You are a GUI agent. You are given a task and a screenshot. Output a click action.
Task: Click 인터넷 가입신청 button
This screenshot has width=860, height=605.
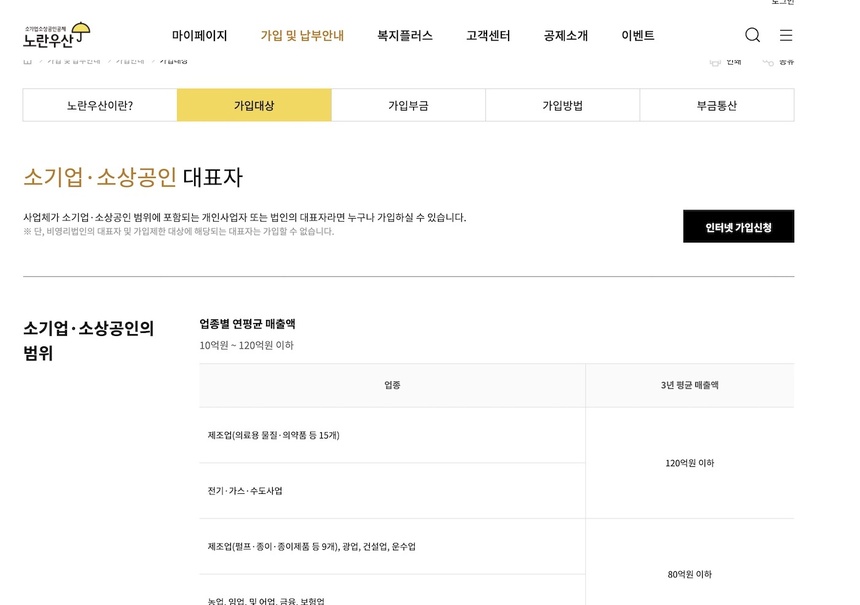[738, 226]
